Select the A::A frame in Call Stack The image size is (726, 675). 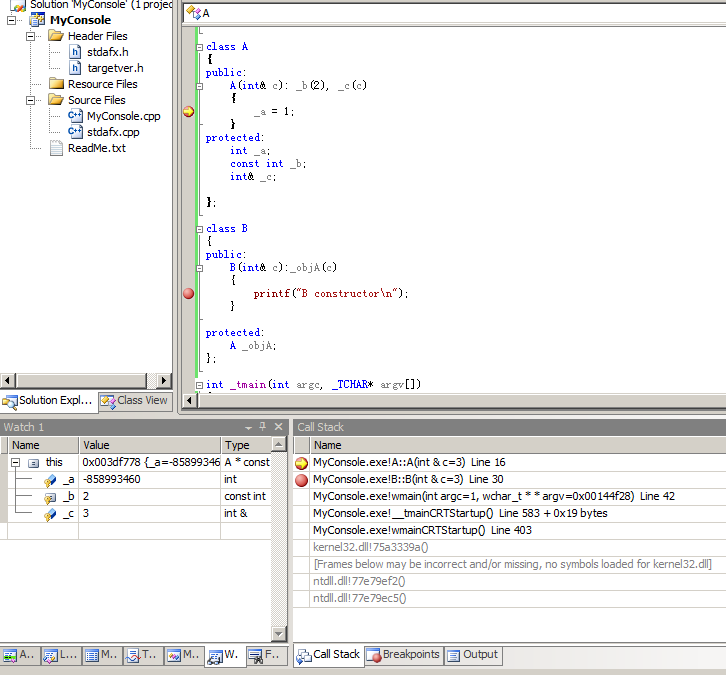pyautogui.click(x=409, y=463)
